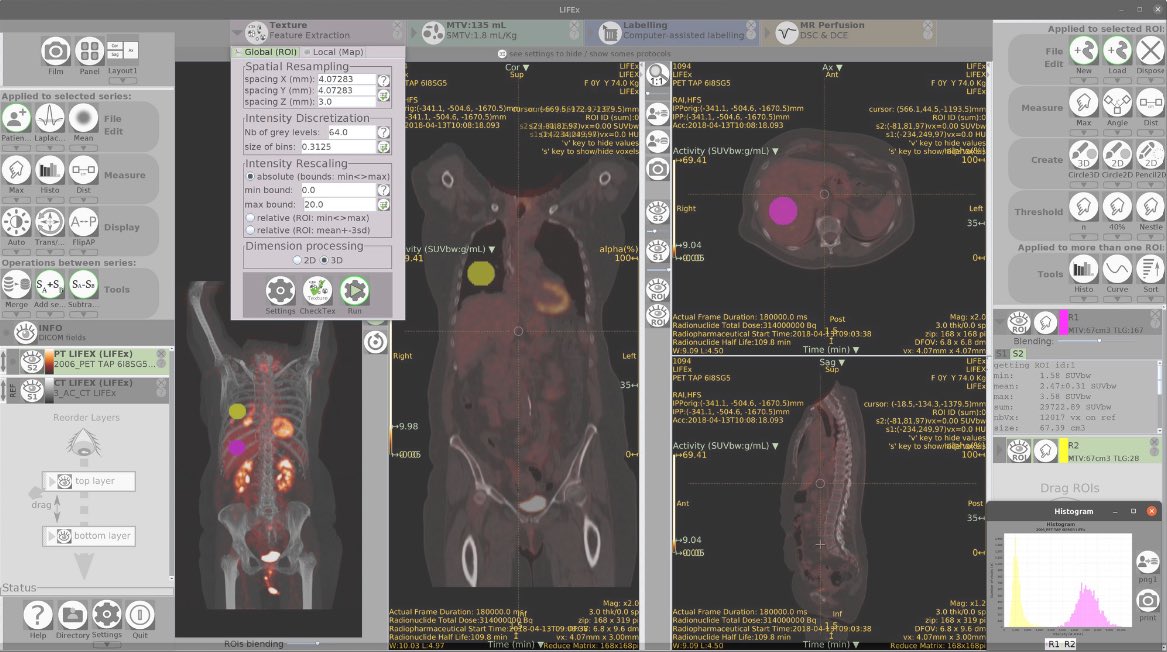Open the ROI Curve tool
1167x652 pixels.
tap(1117, 269)
